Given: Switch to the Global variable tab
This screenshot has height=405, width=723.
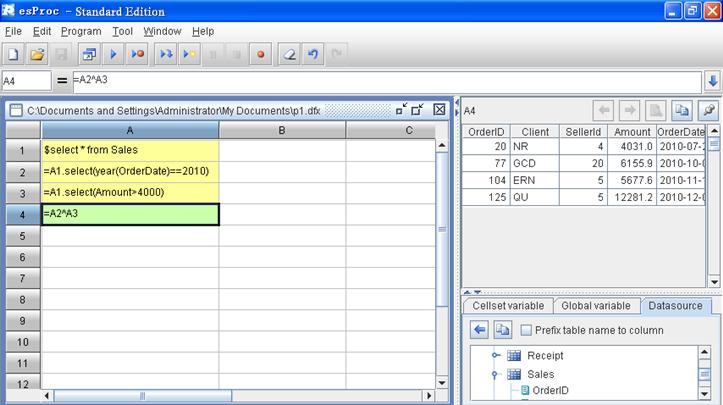Looking at the screenshot, I should click(x=595, y=306).
